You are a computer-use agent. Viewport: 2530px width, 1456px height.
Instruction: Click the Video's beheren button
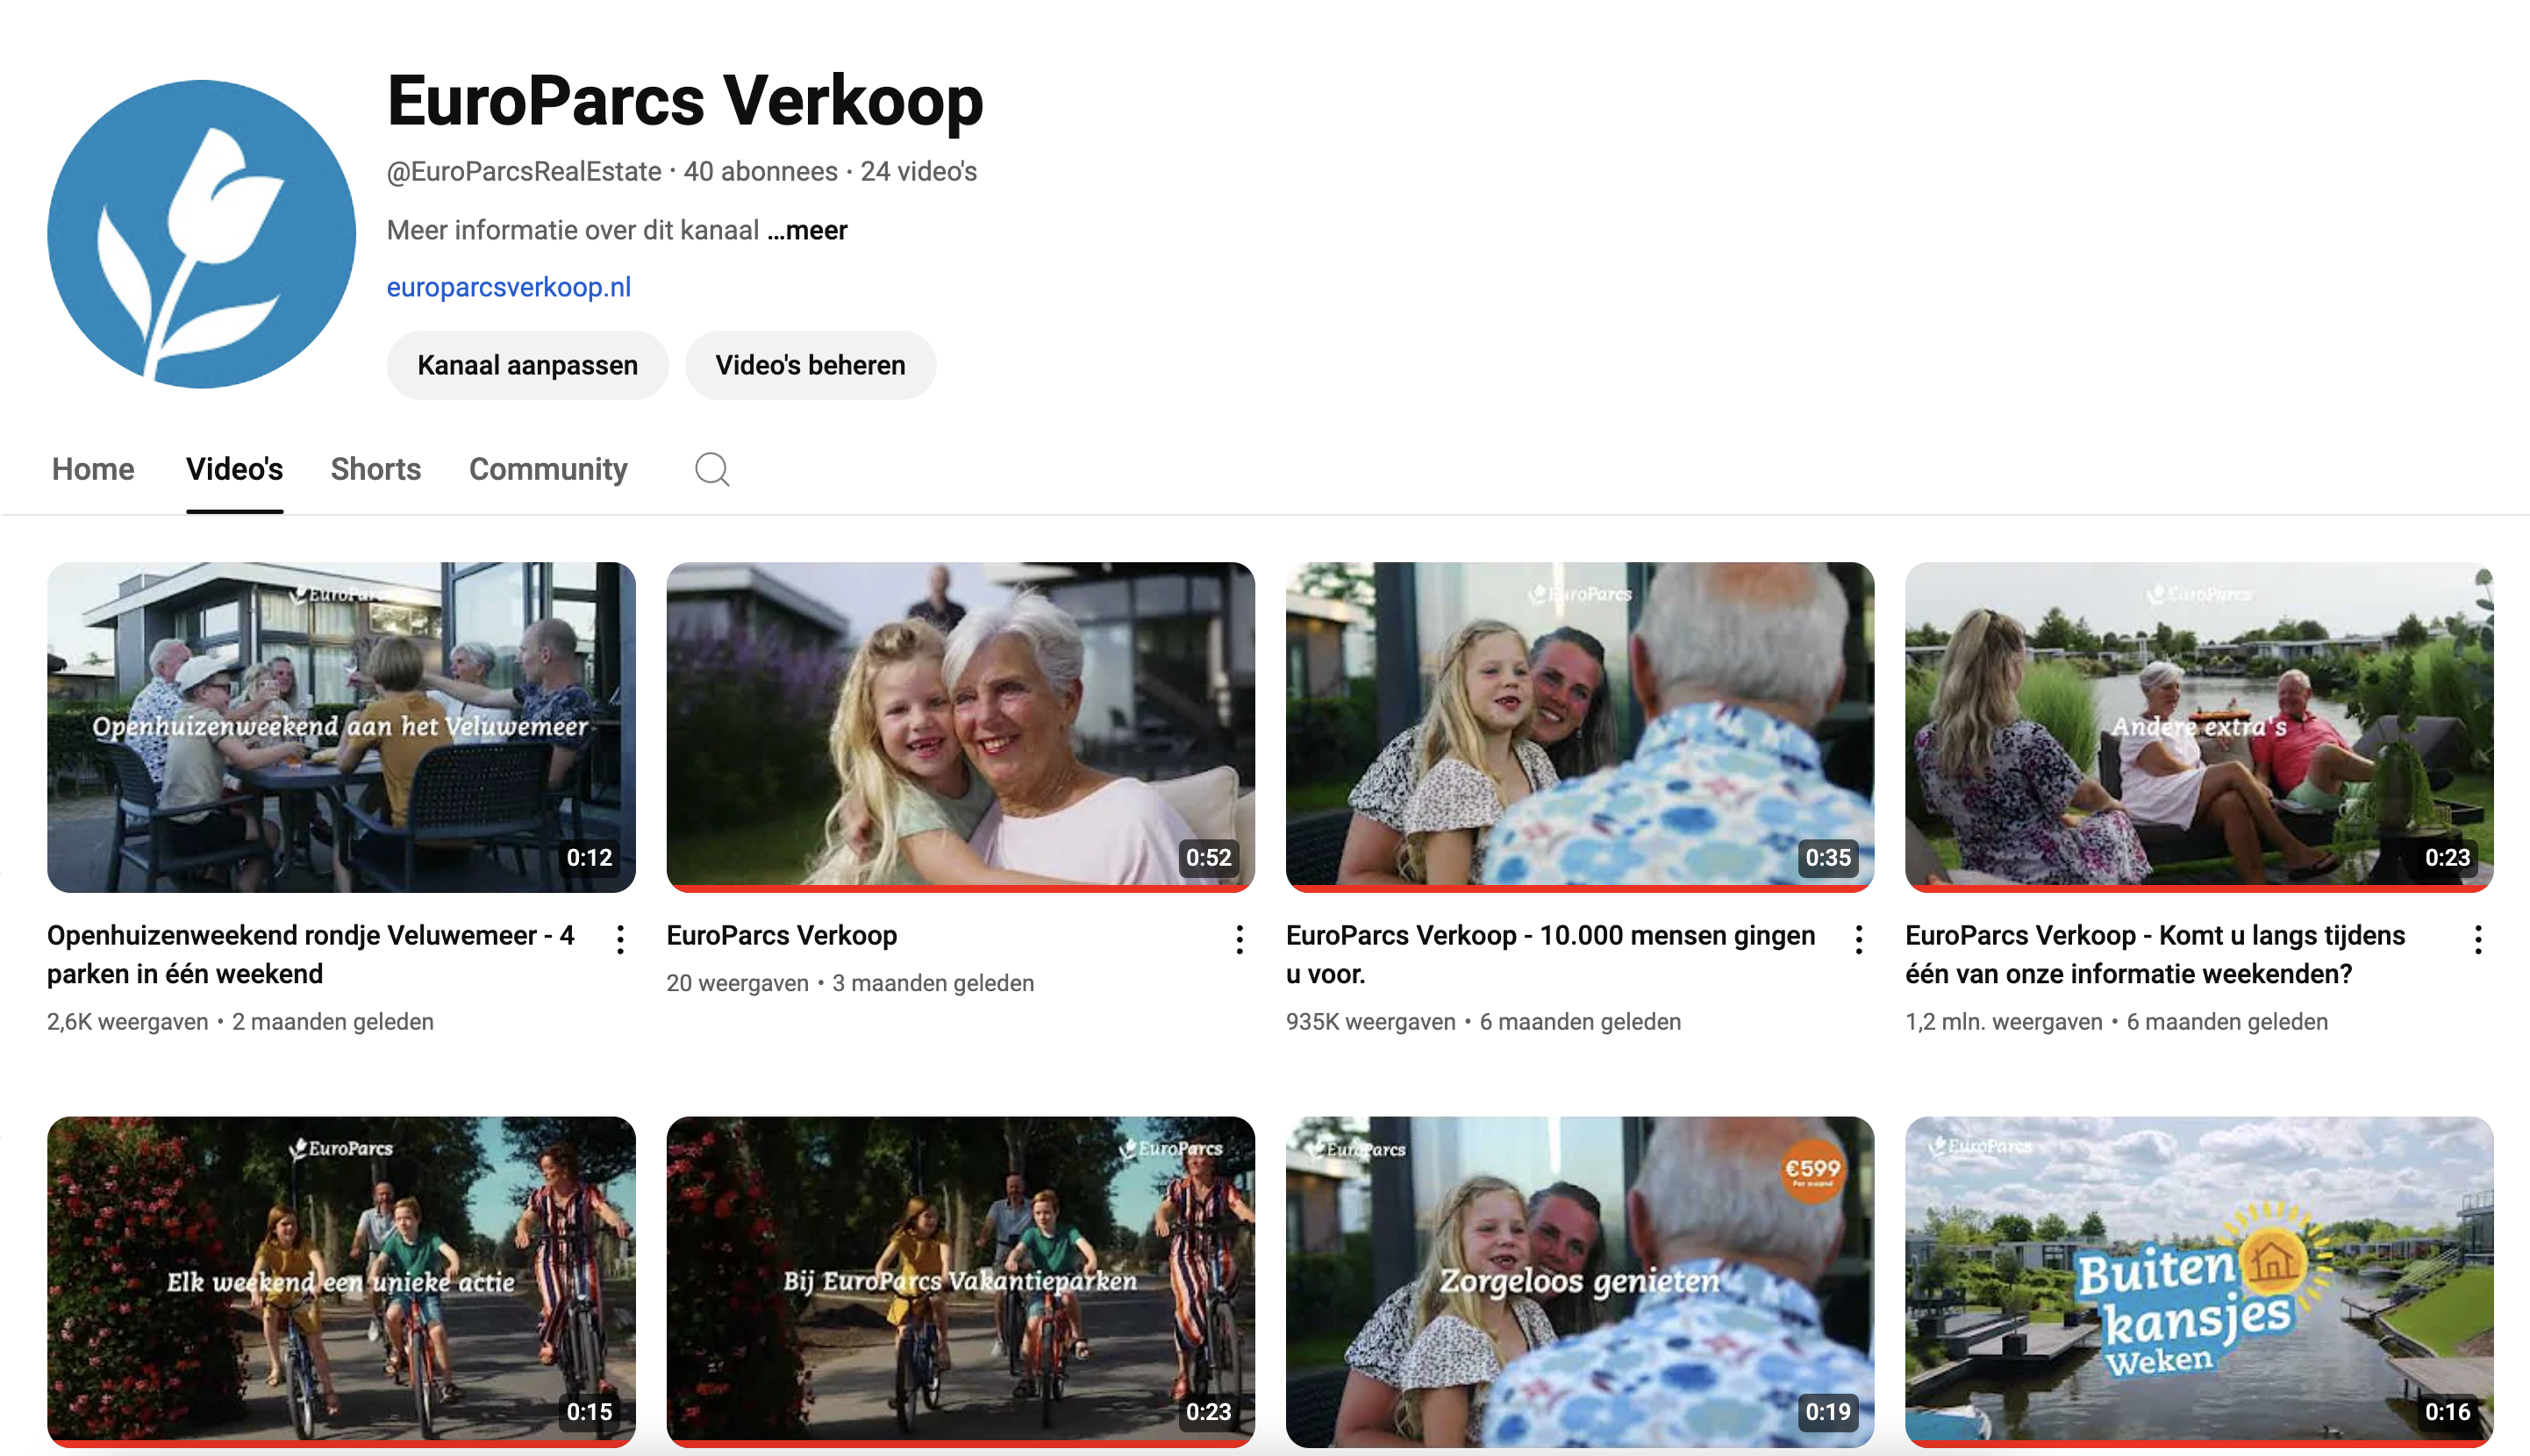[x=810, y=365]
